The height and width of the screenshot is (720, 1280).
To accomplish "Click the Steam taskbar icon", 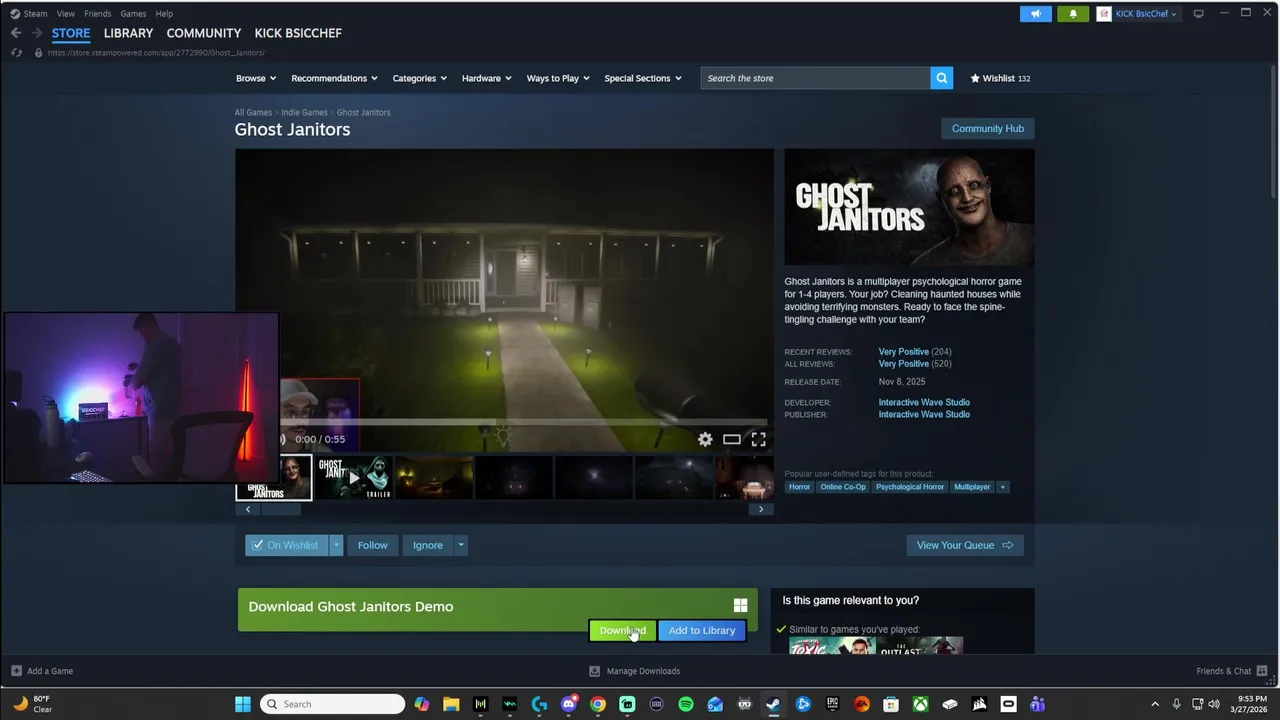I will click(x=774, y=704).
